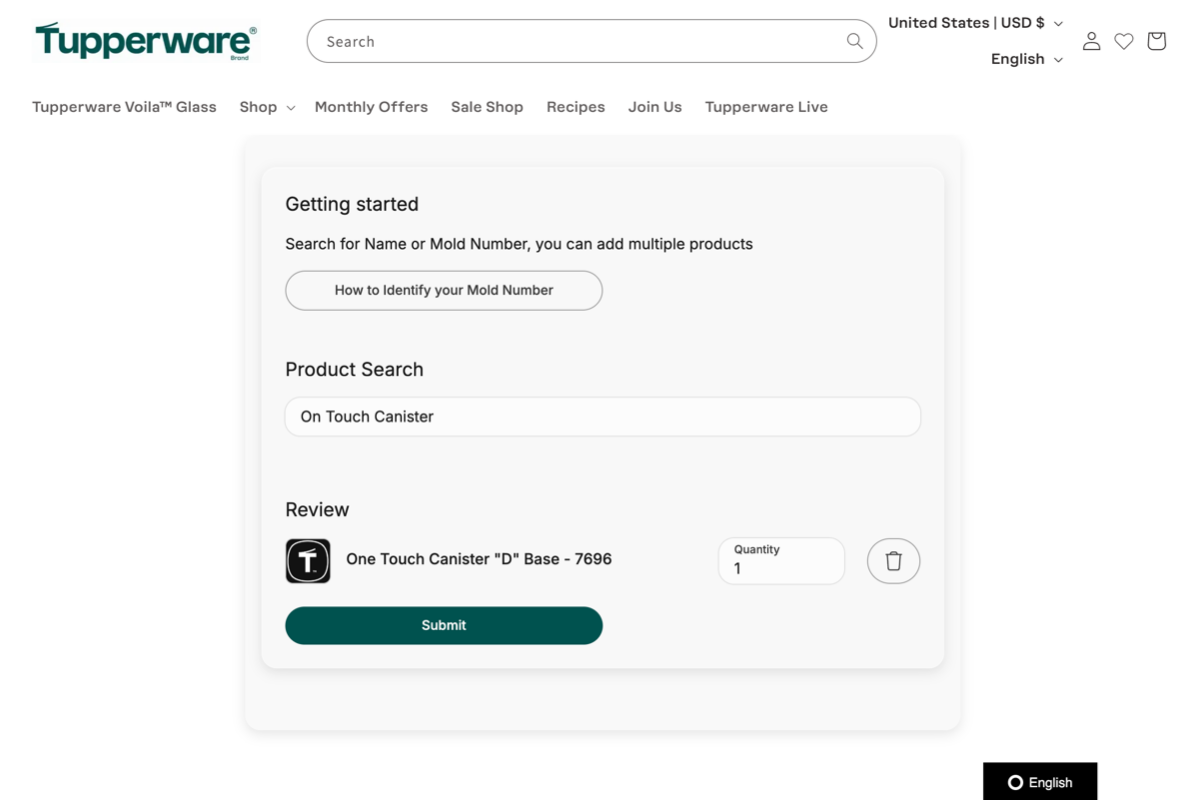Click the Tupperware logo
Viewport: 1200px width, 800px height.
(x=146, y=42)
